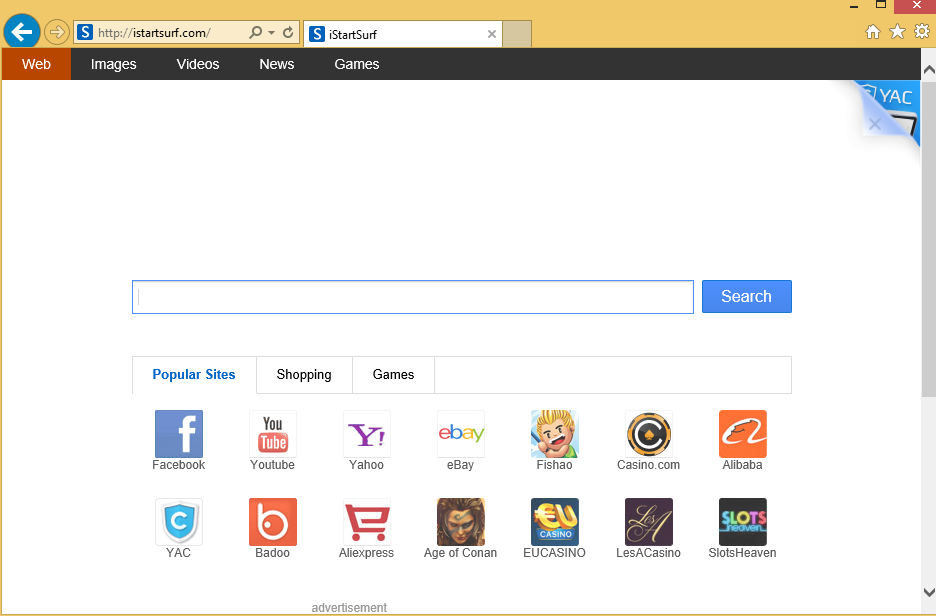Image resolution: width=936 pixels, height=616 pixels.
Task: Open the YAC shield icon
Action: pyautogui.click(x=178, y=522)
